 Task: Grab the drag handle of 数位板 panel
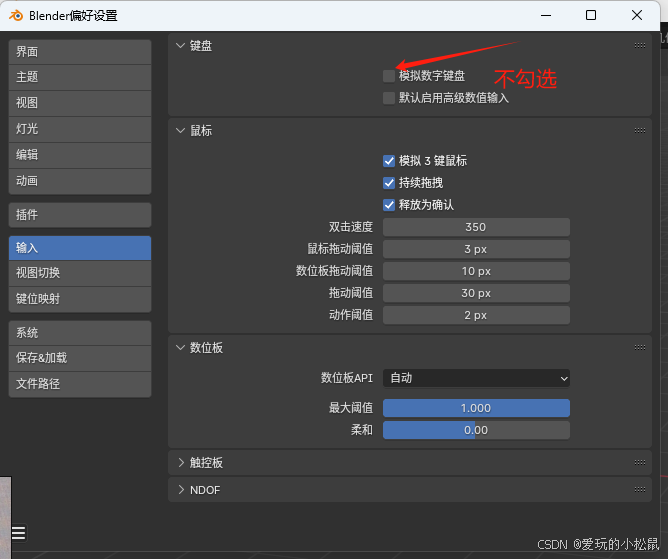coord(639,348)
